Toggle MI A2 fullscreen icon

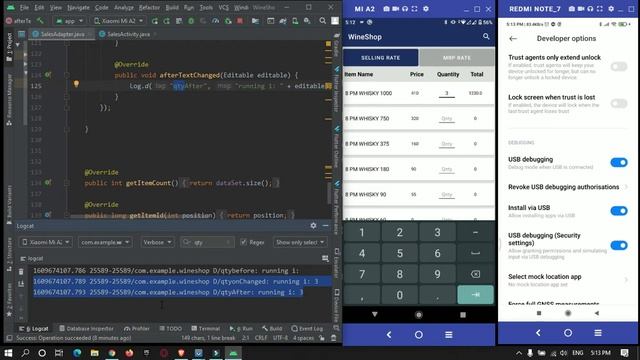click(x=415, y=9)
